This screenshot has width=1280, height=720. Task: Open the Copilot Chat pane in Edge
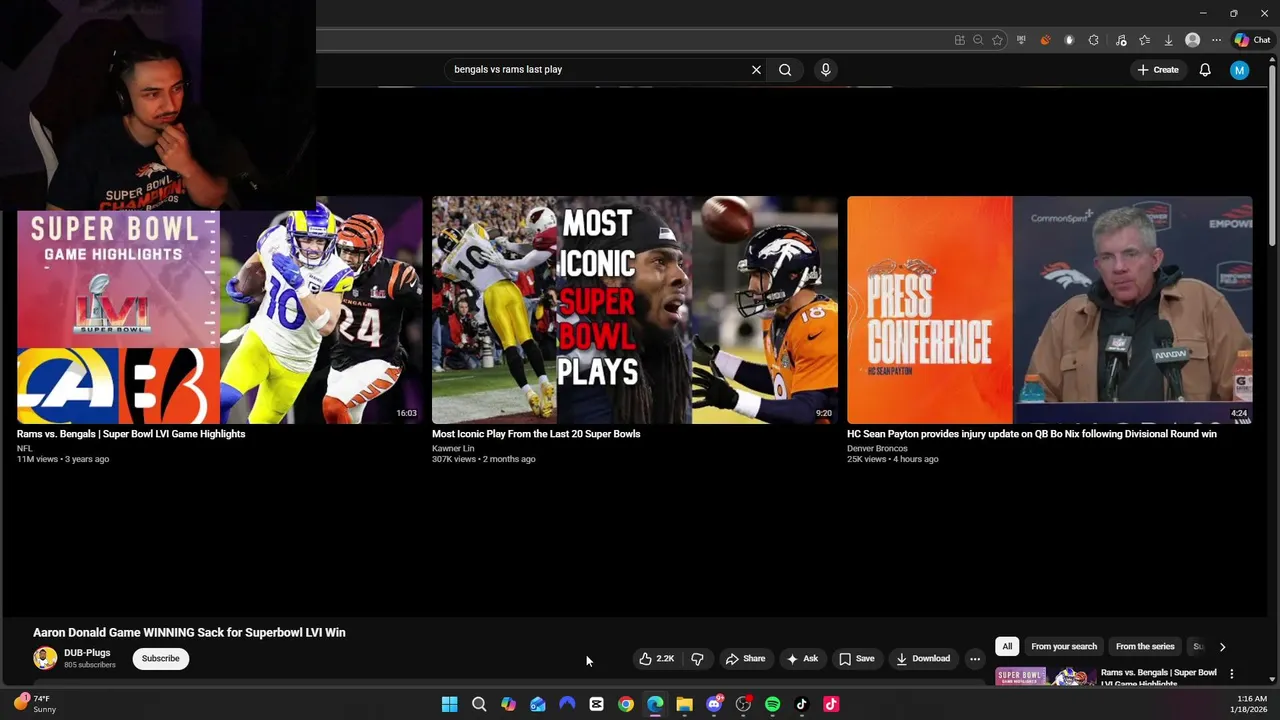point(1252,40)
